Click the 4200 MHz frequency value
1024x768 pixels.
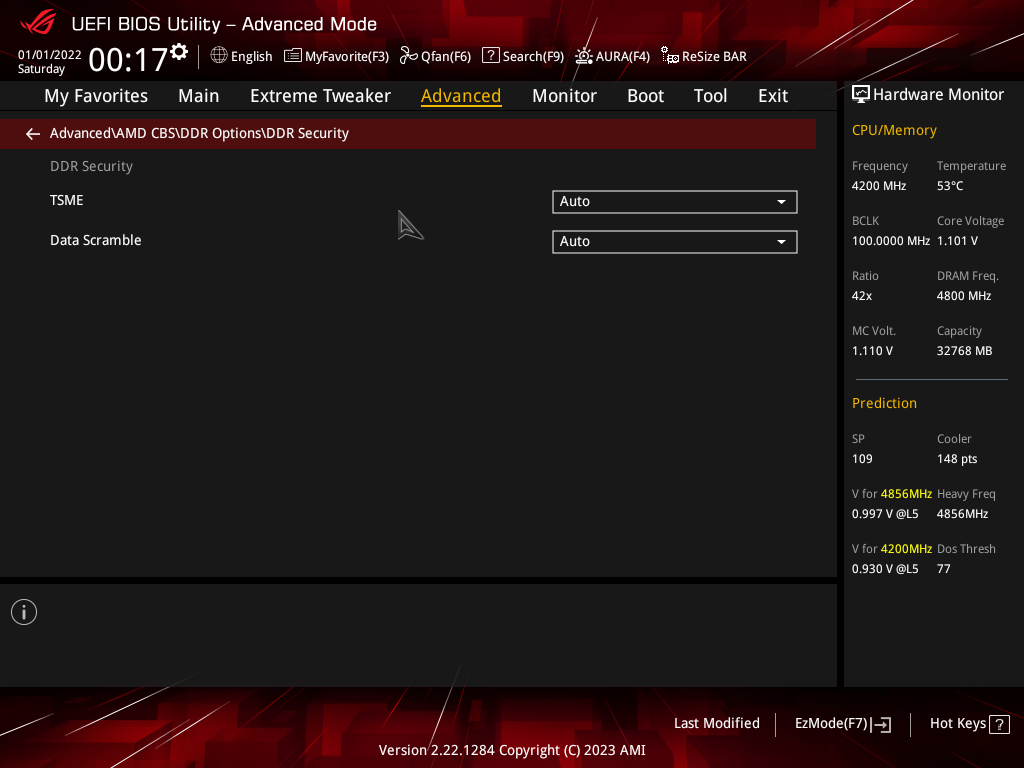[879, 186]
